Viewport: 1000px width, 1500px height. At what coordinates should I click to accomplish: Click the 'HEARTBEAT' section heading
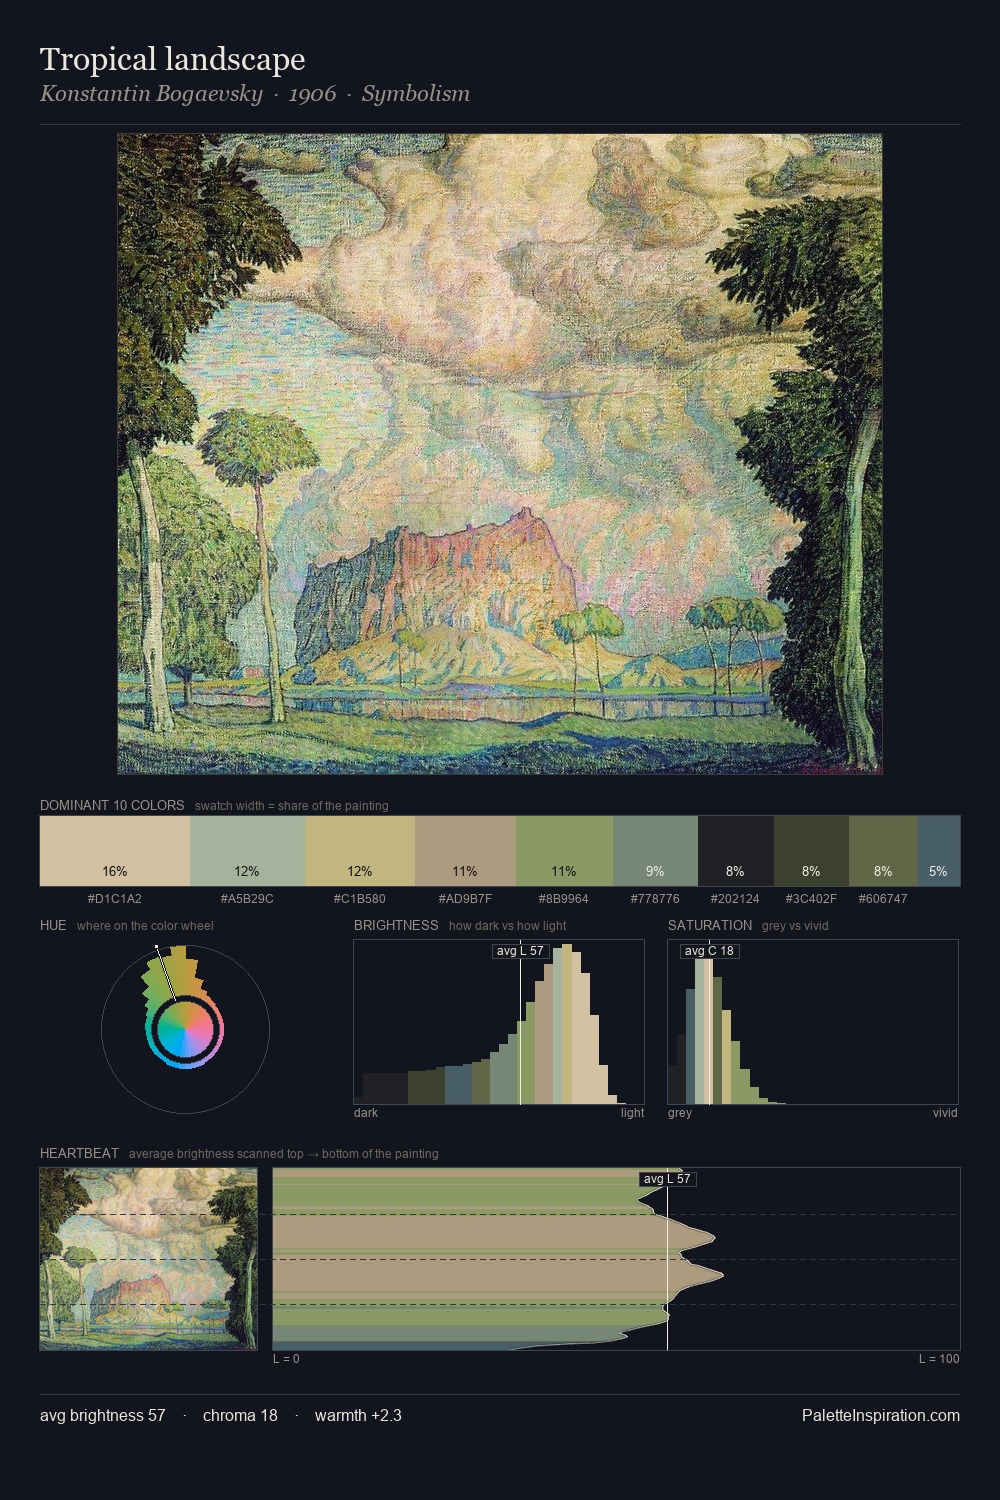[79, 1153]
